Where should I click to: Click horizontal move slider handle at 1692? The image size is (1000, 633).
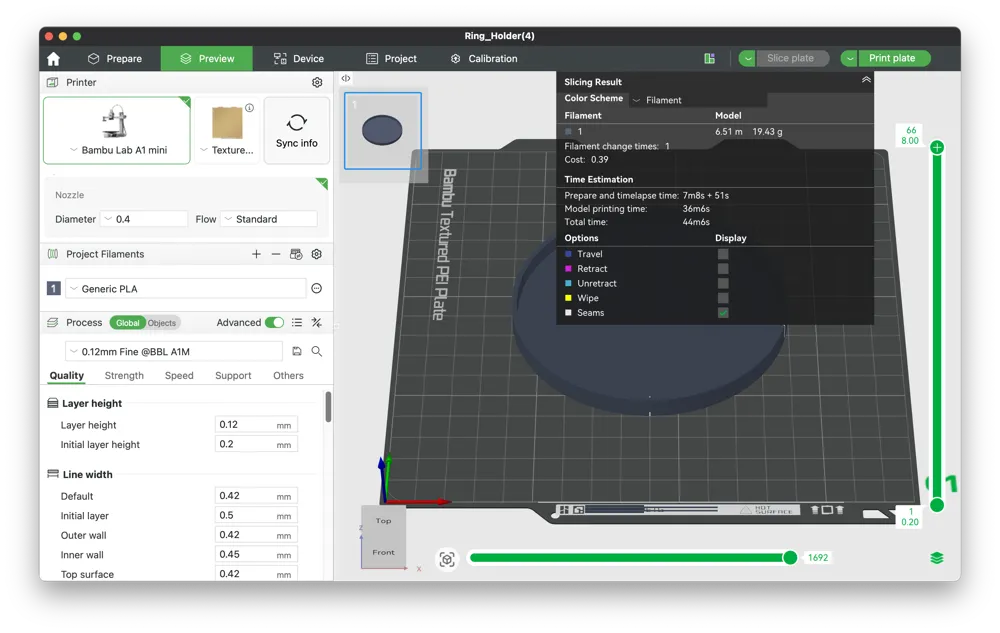click(x=790, y=558)
